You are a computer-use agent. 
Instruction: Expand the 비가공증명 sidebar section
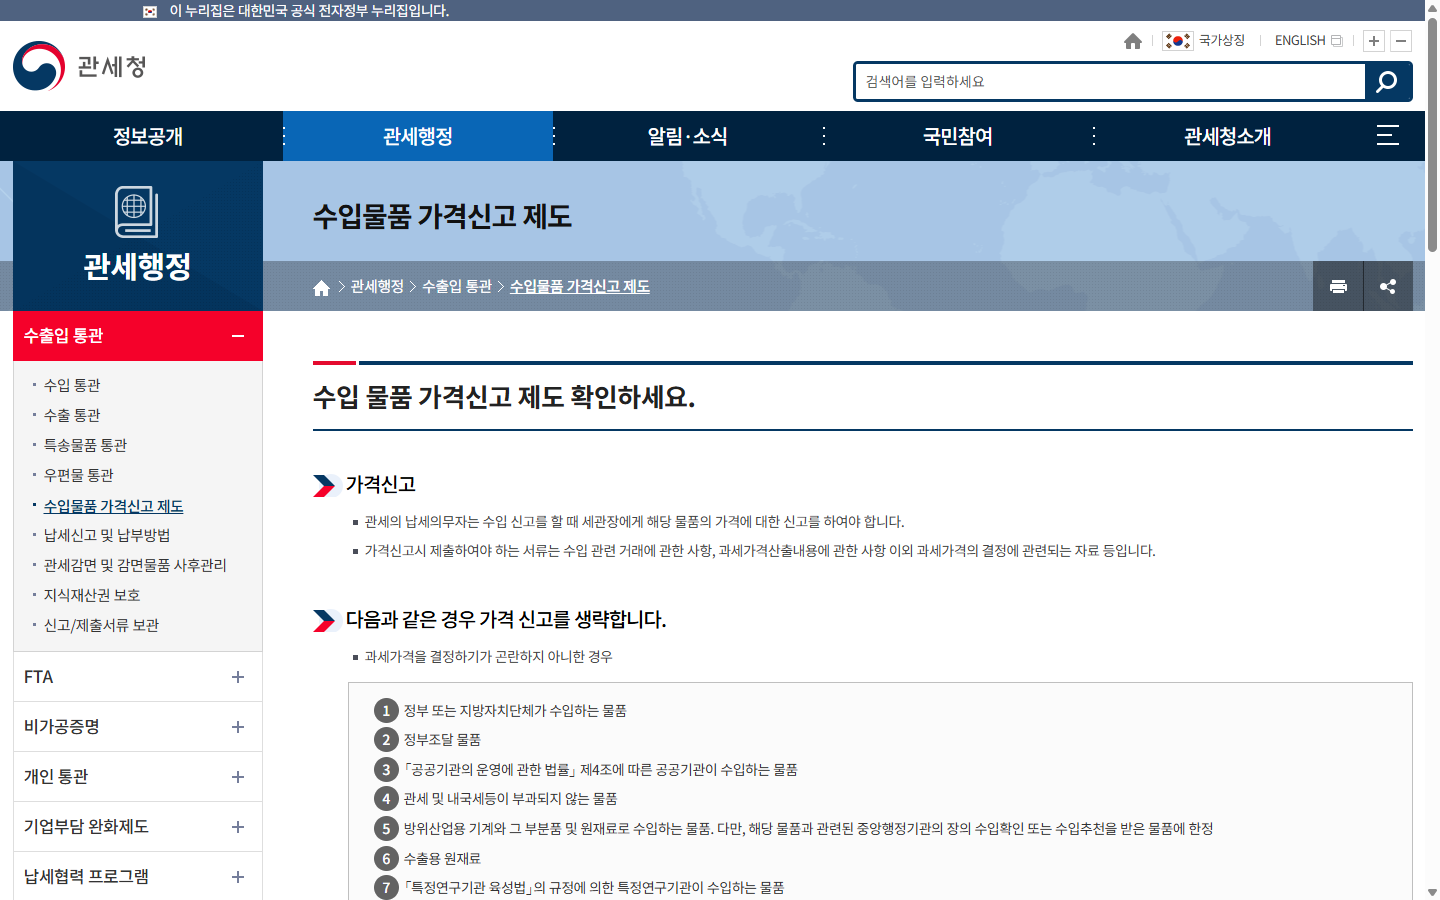pos(138,727)
